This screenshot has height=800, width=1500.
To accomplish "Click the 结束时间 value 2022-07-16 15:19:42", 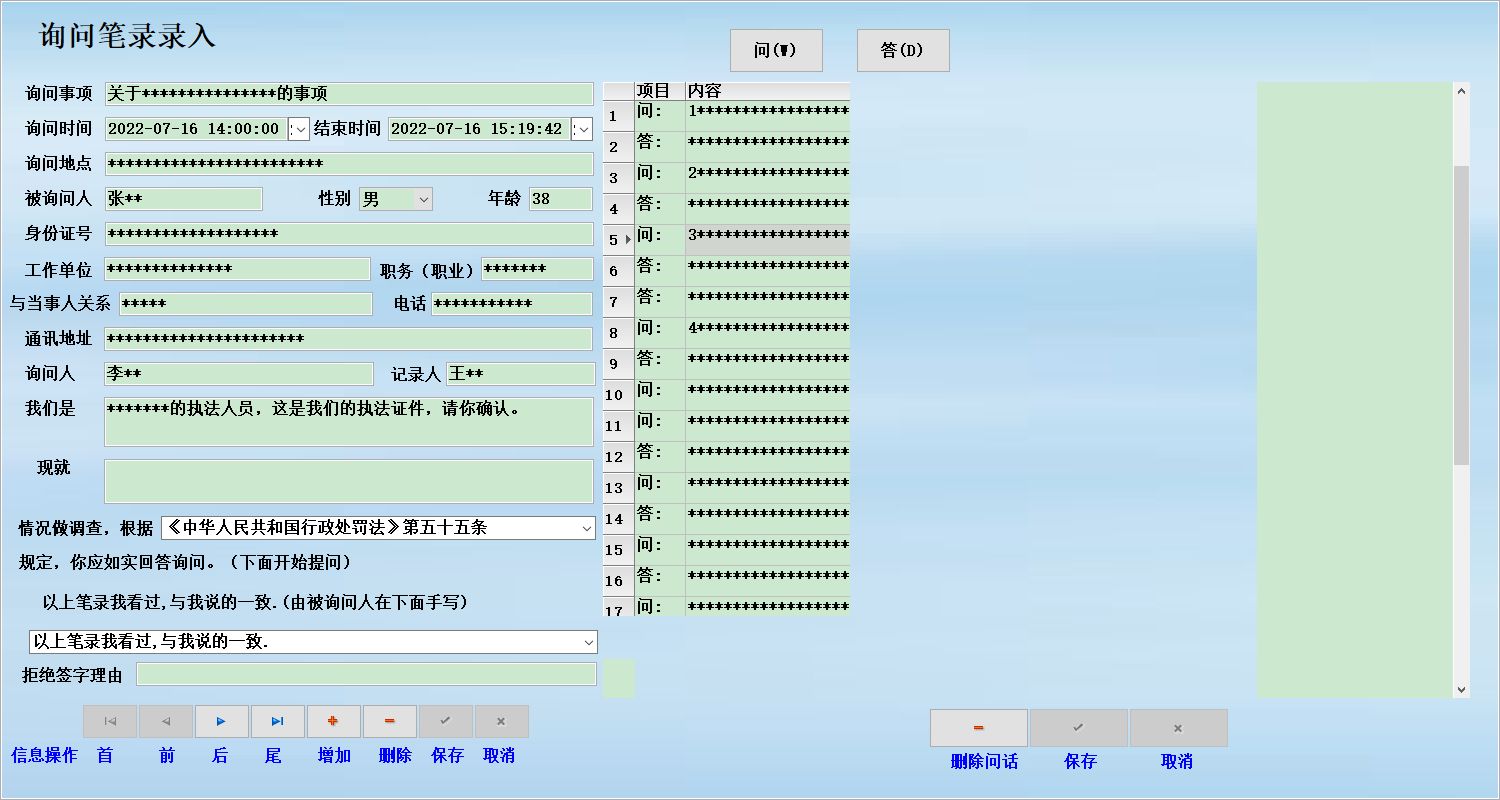I will point(477,129).
